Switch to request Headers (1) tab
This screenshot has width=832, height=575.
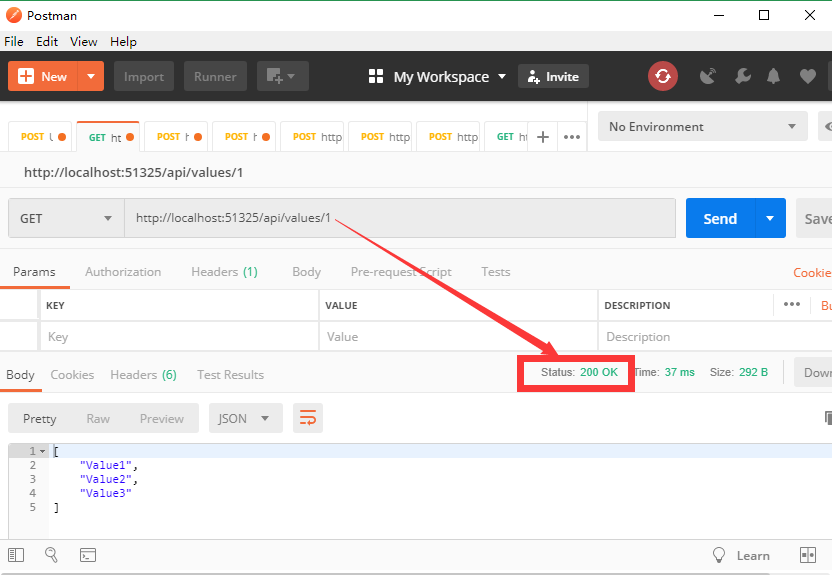point(224,272)
